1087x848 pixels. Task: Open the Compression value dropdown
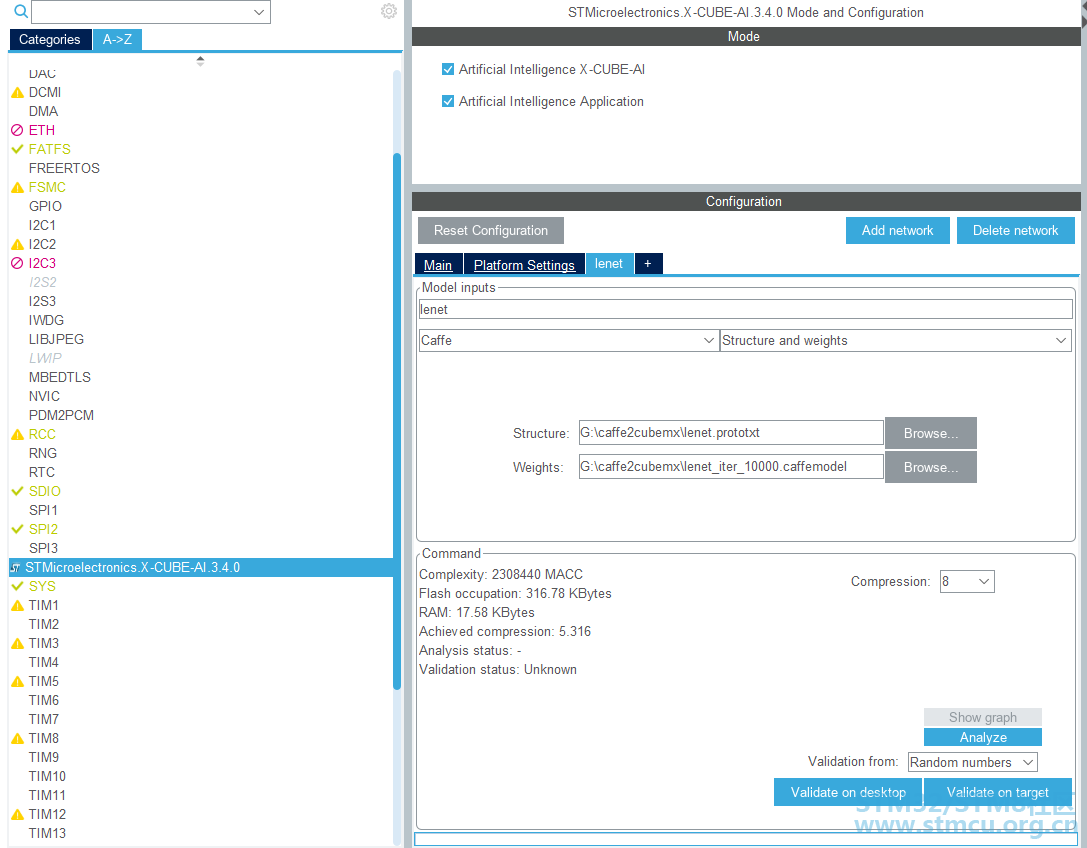984,581
